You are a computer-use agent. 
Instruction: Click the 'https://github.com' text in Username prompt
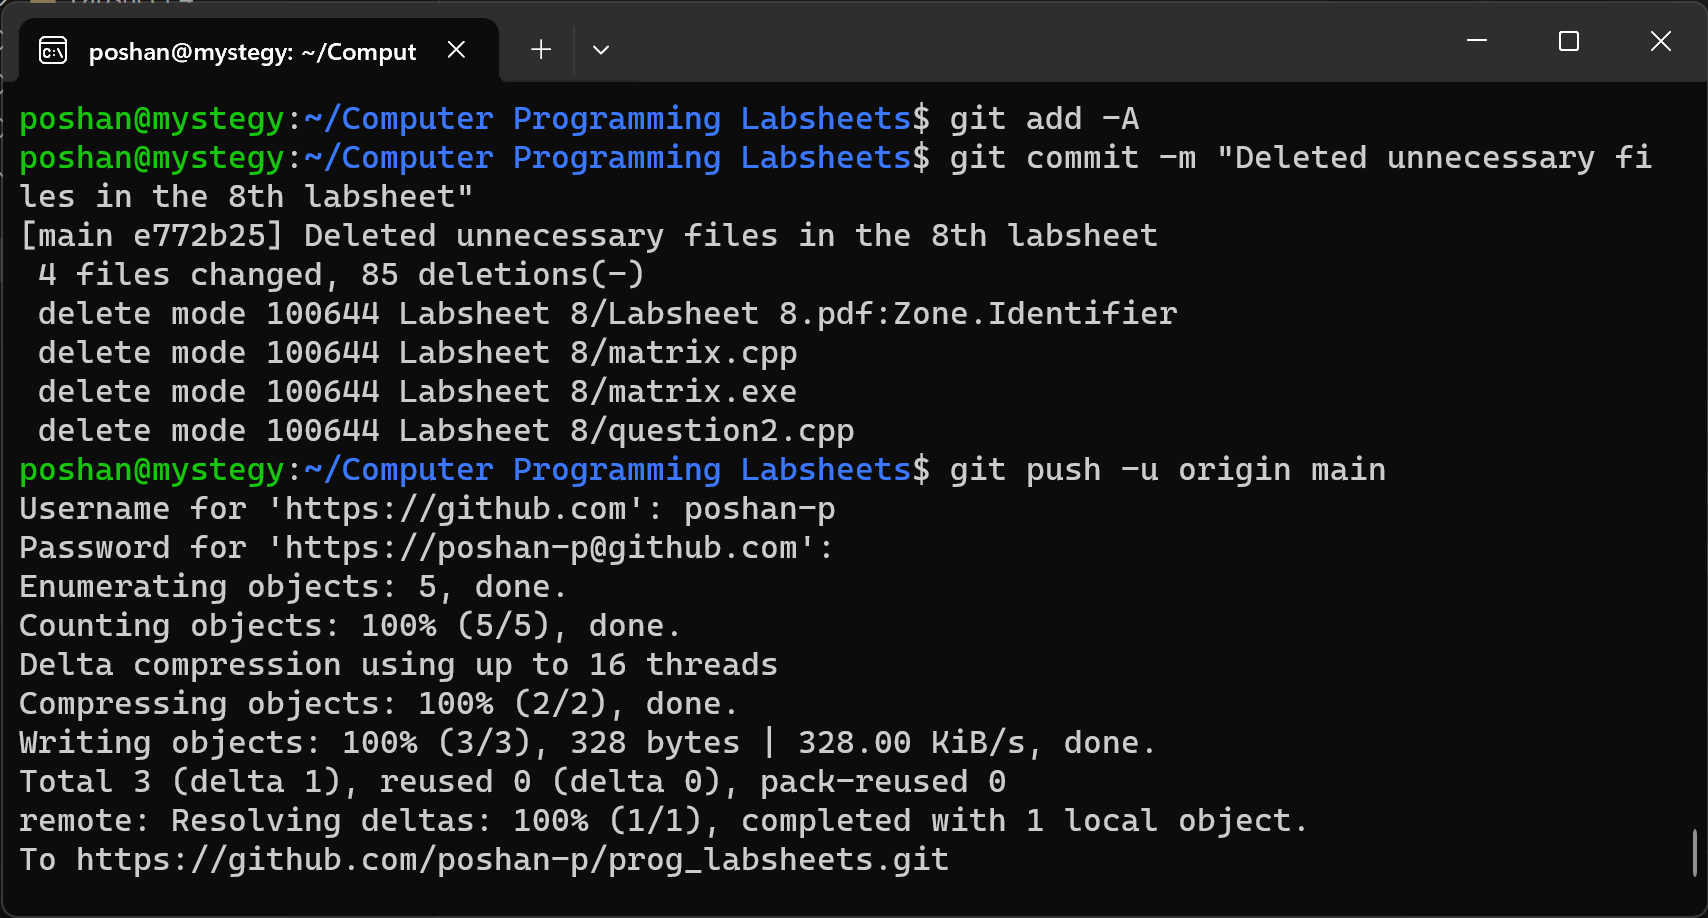tap(455, 509)
